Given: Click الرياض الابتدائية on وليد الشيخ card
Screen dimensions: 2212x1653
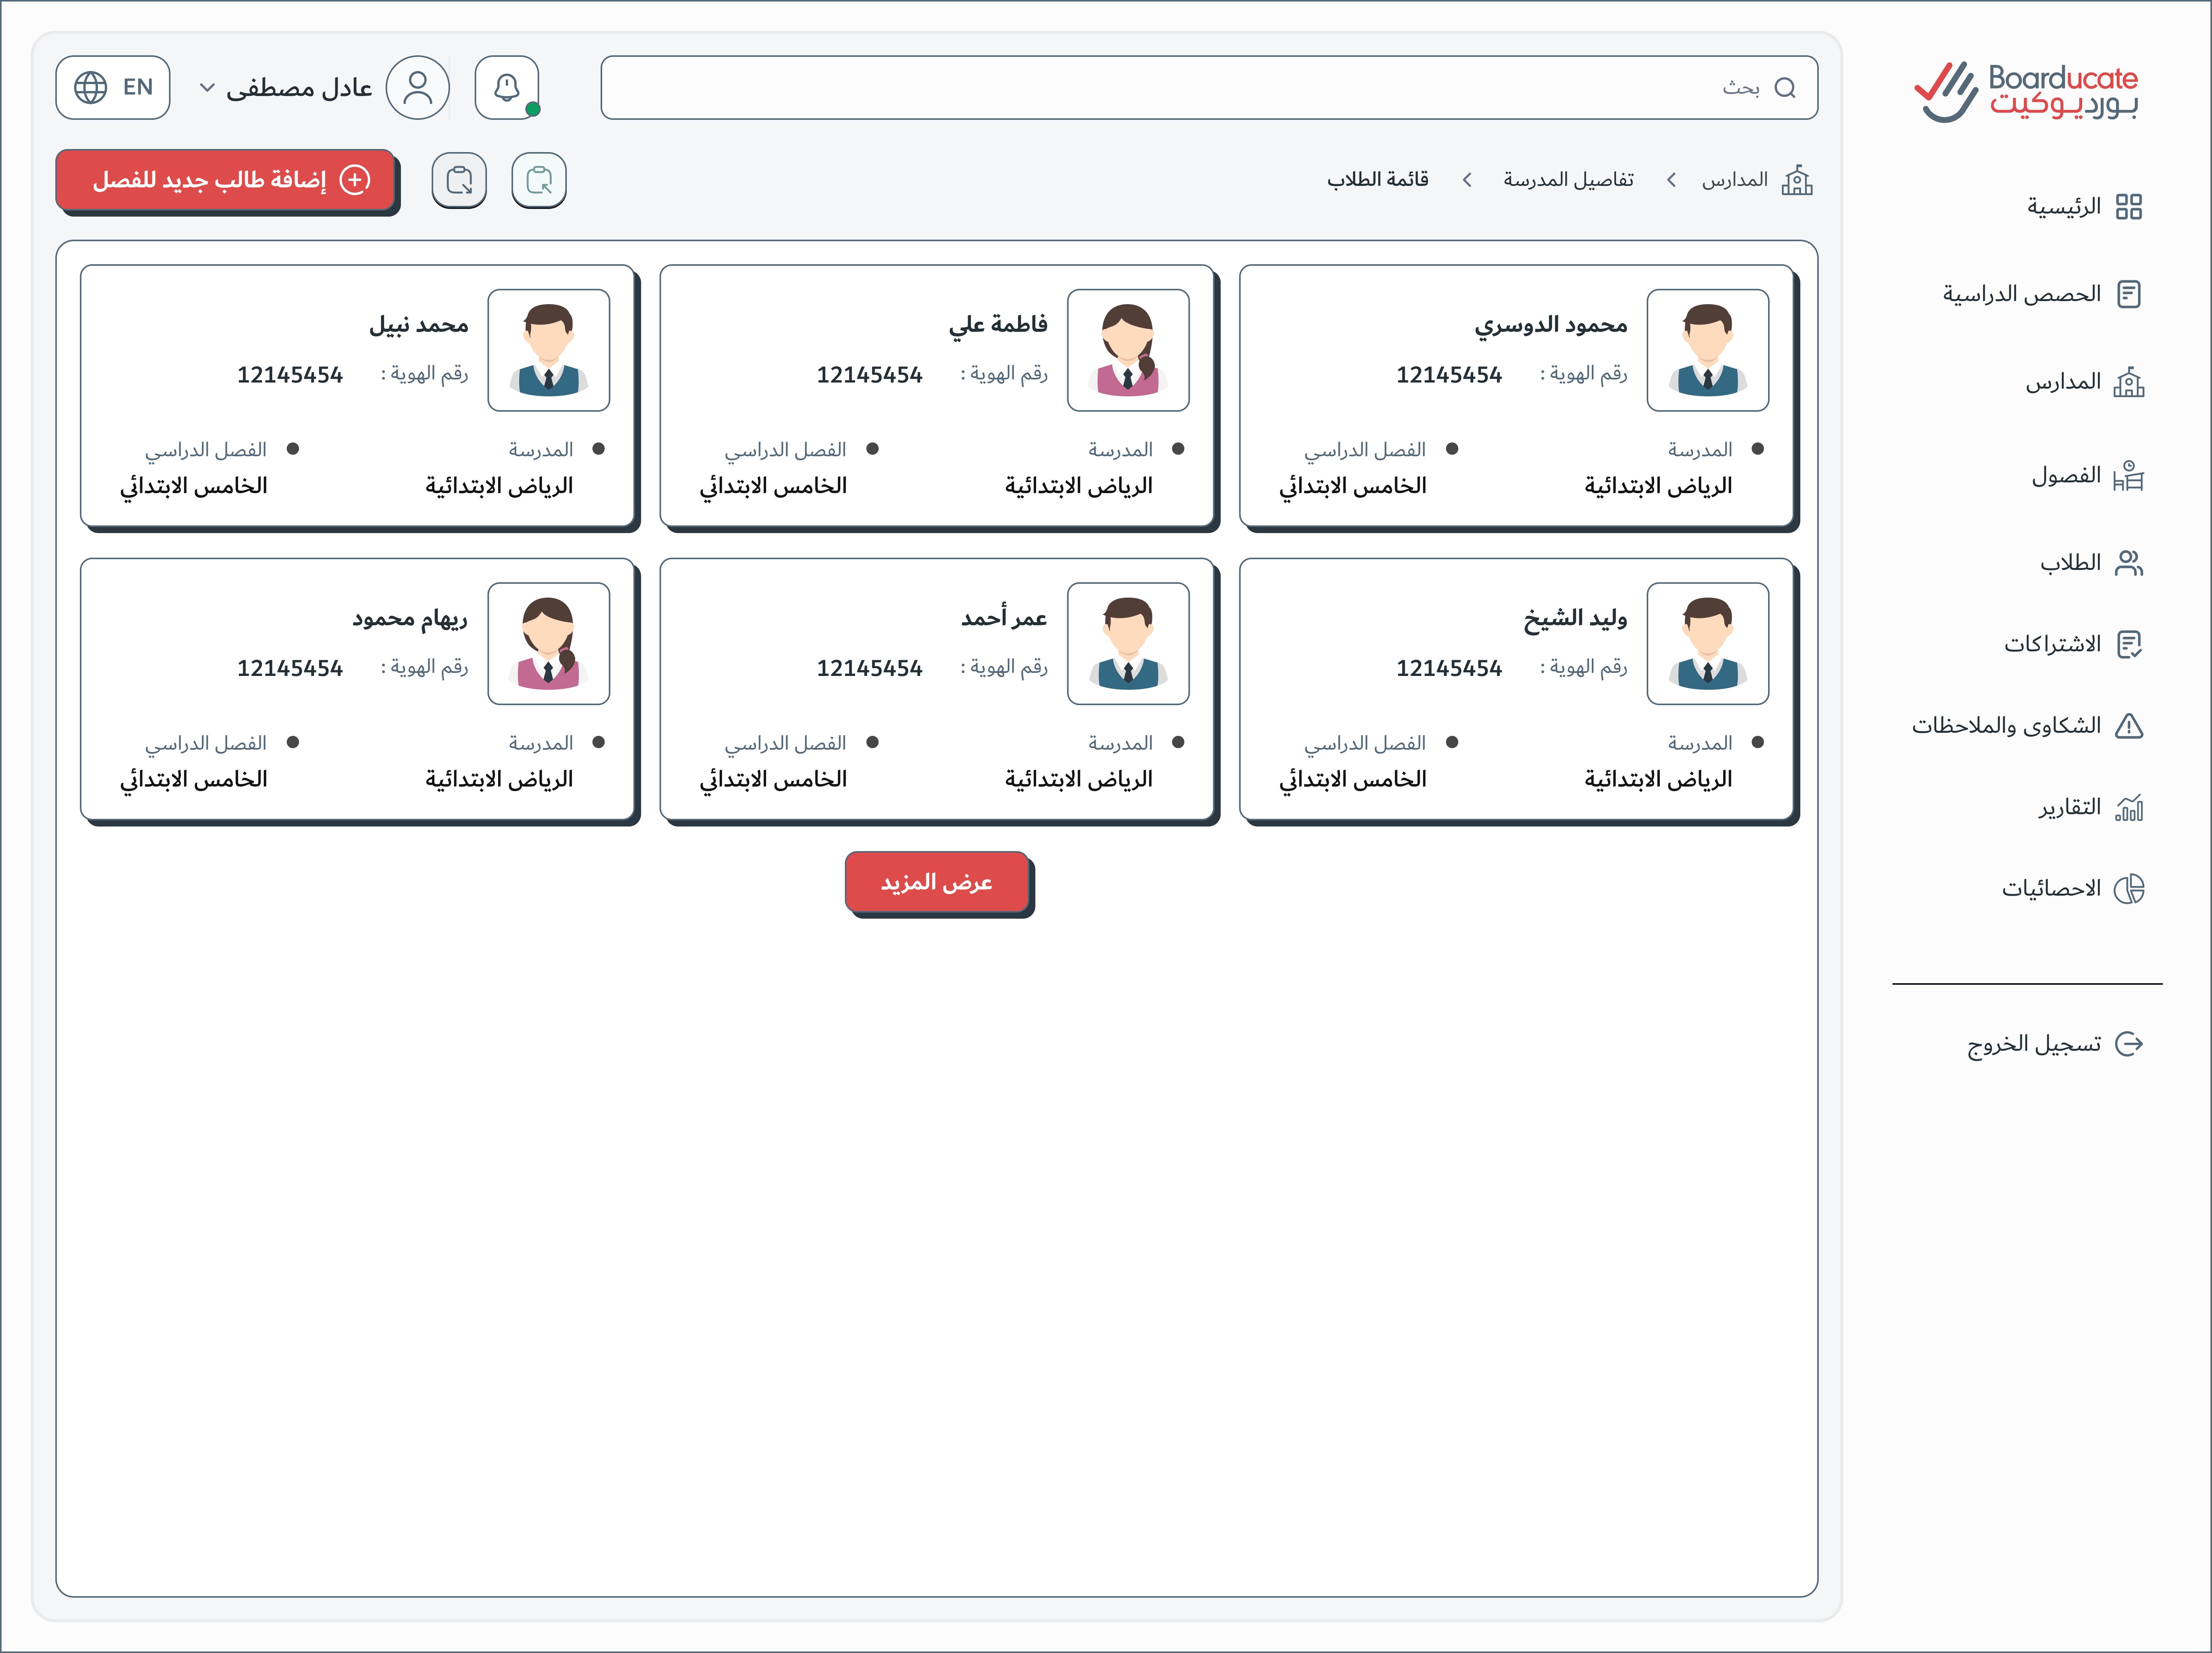Looking at the screenshot, I should click(1658, 779).
